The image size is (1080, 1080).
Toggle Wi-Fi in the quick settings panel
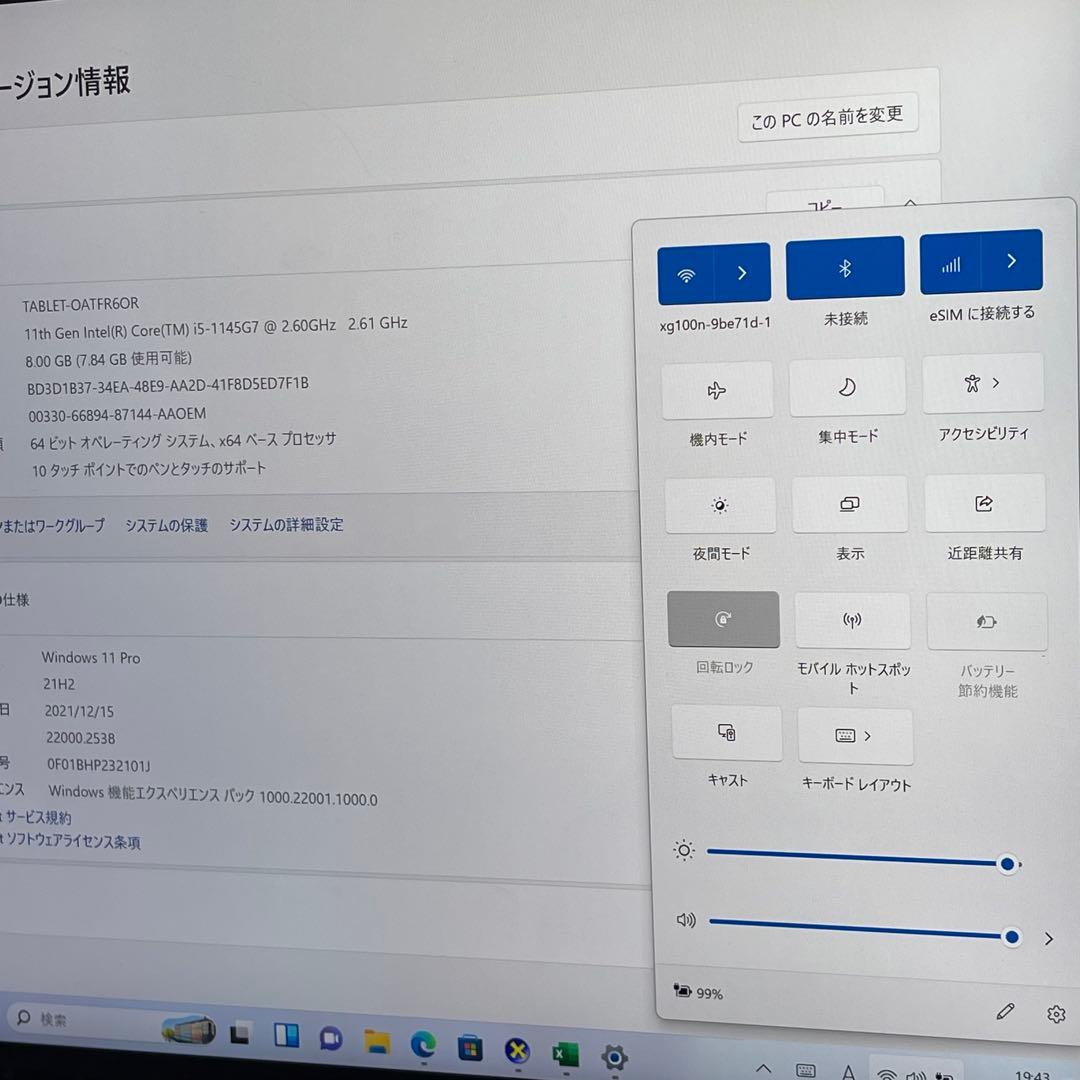tap(685, 276)
